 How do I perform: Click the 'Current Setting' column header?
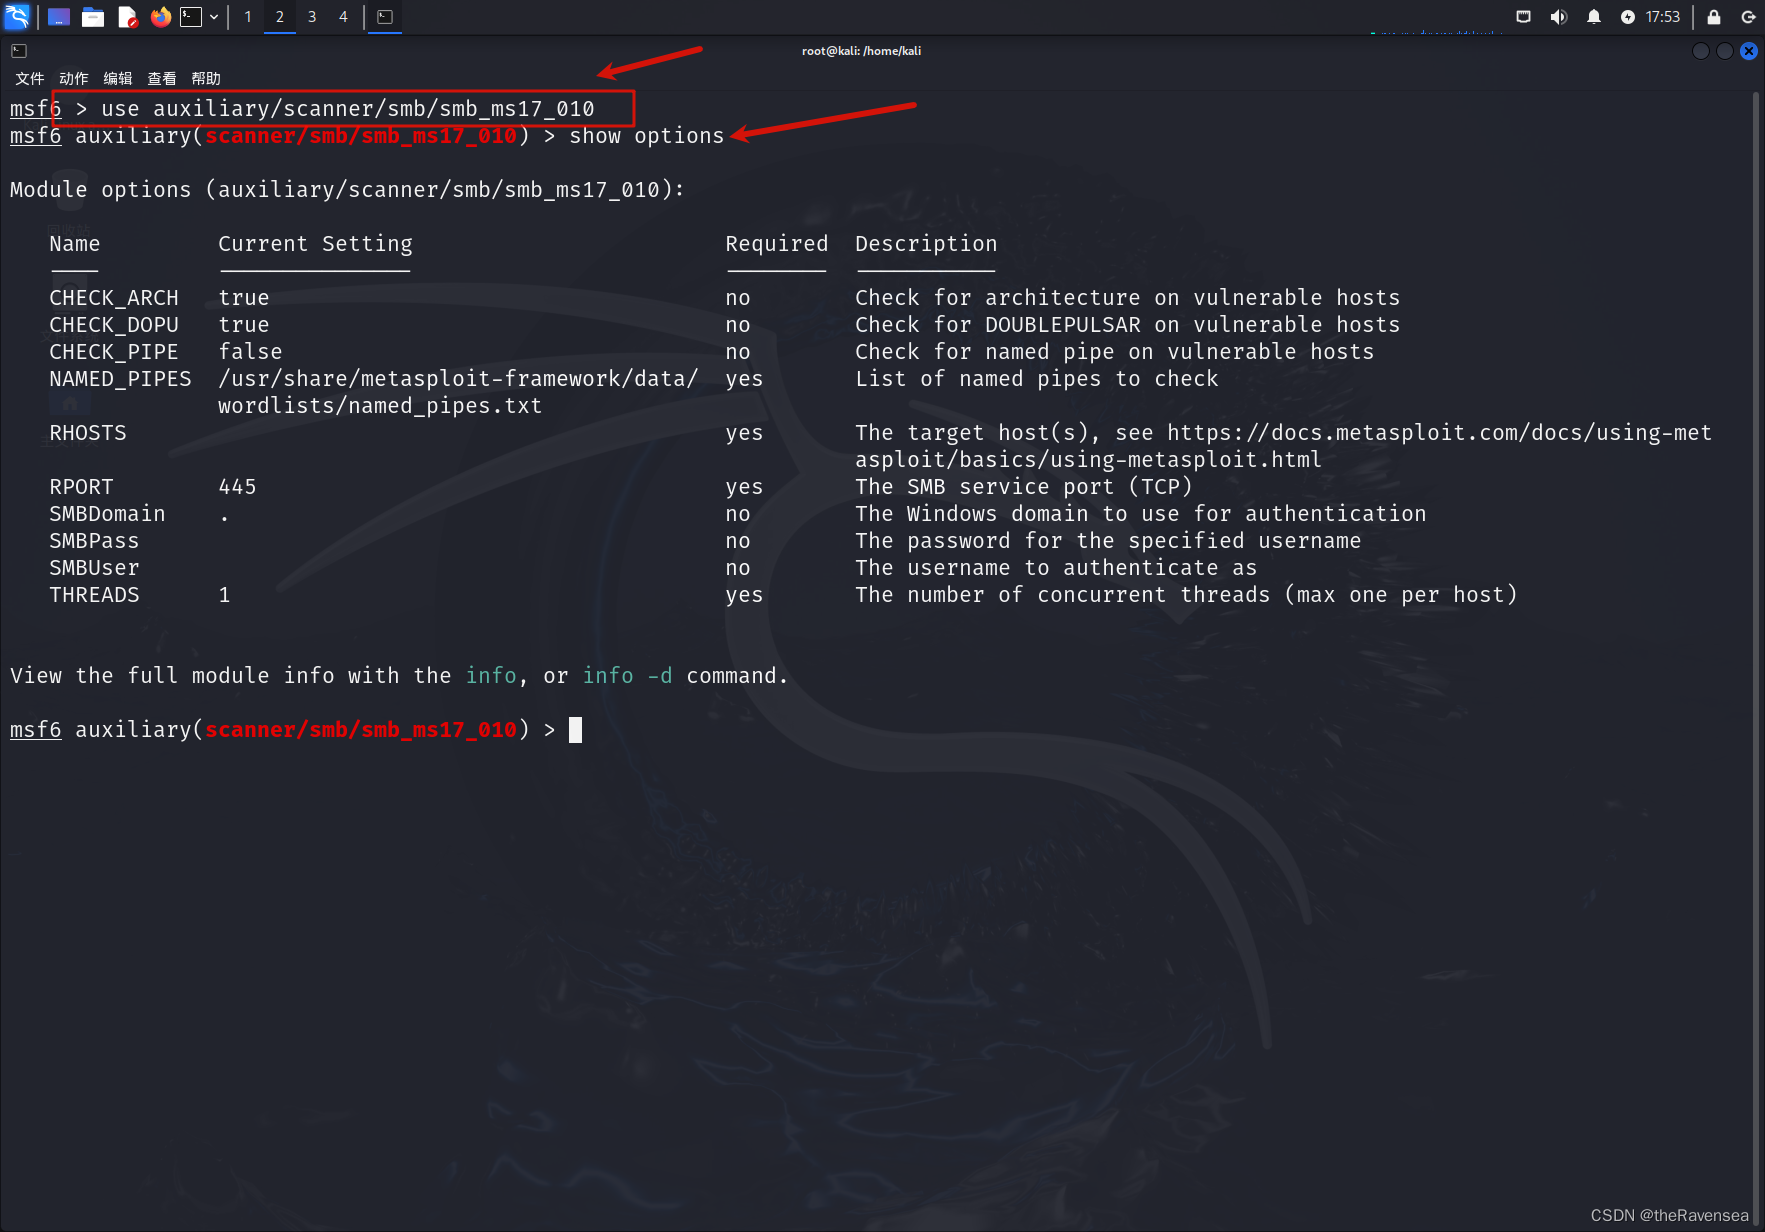[315, 244]
